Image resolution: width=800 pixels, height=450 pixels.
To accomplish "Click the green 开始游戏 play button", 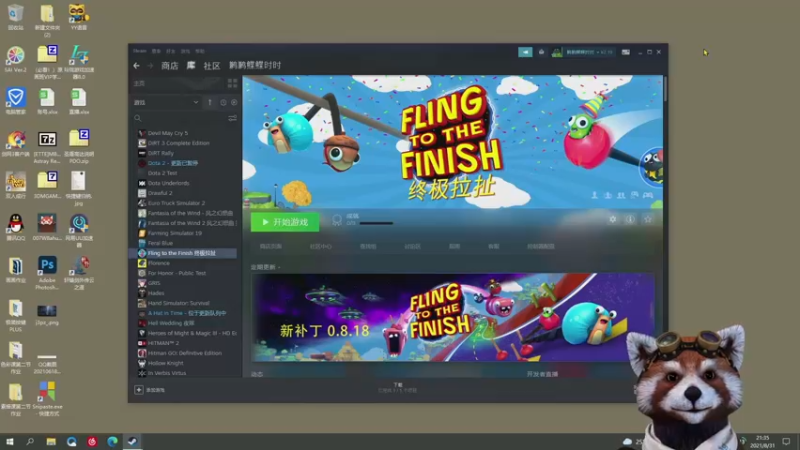I will pyautogui.click(x=285, y=222).
